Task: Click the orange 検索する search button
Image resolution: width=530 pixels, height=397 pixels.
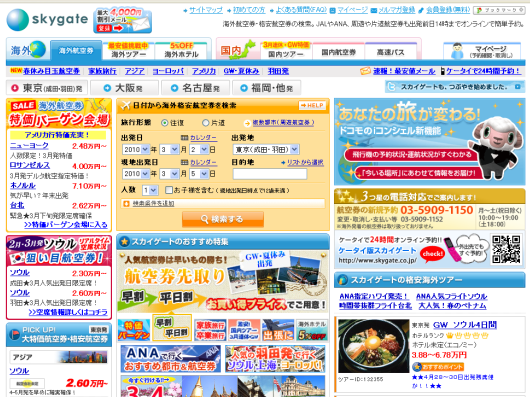Action: click(223, 219)
